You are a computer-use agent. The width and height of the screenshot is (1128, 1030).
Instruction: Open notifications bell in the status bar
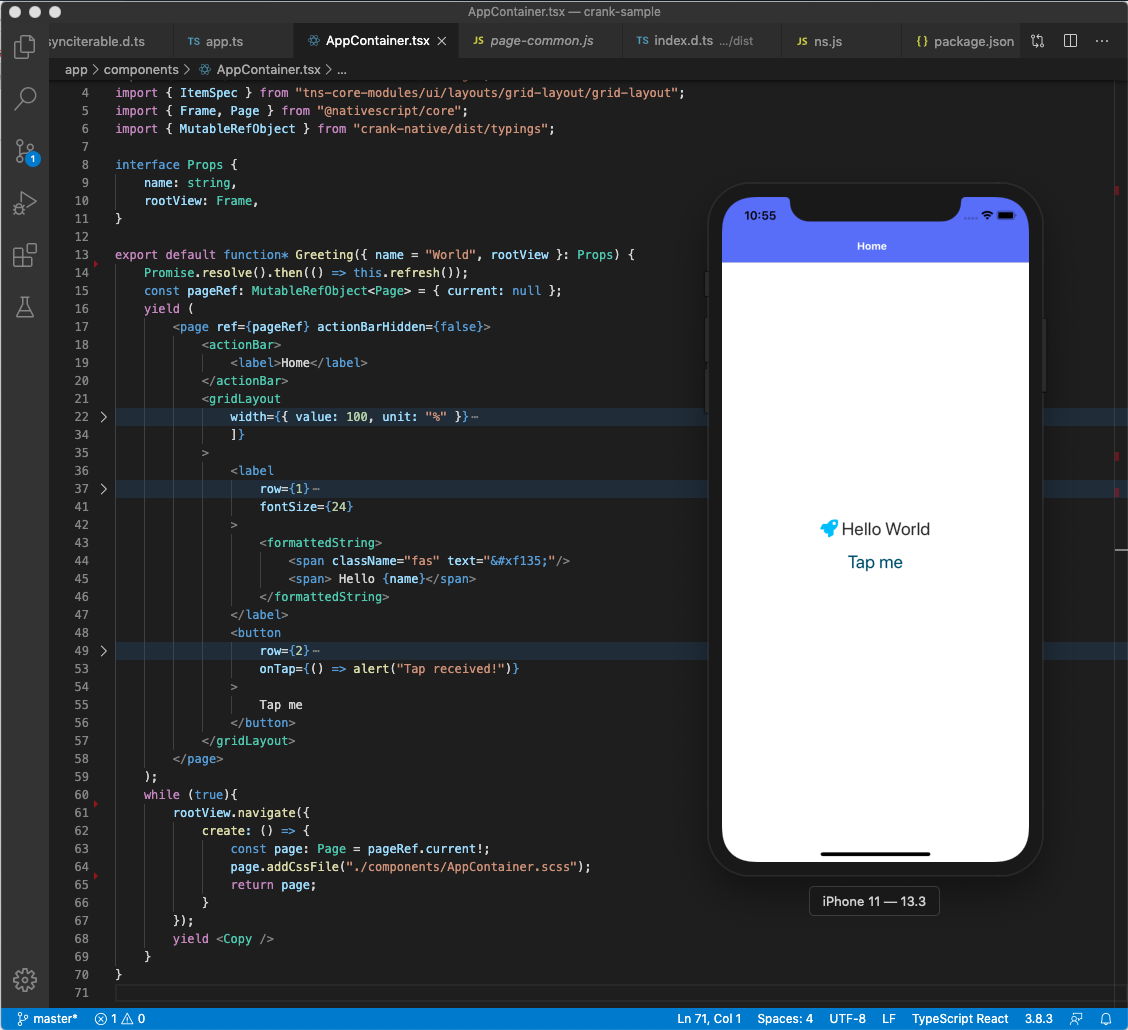[1106, 1018]
